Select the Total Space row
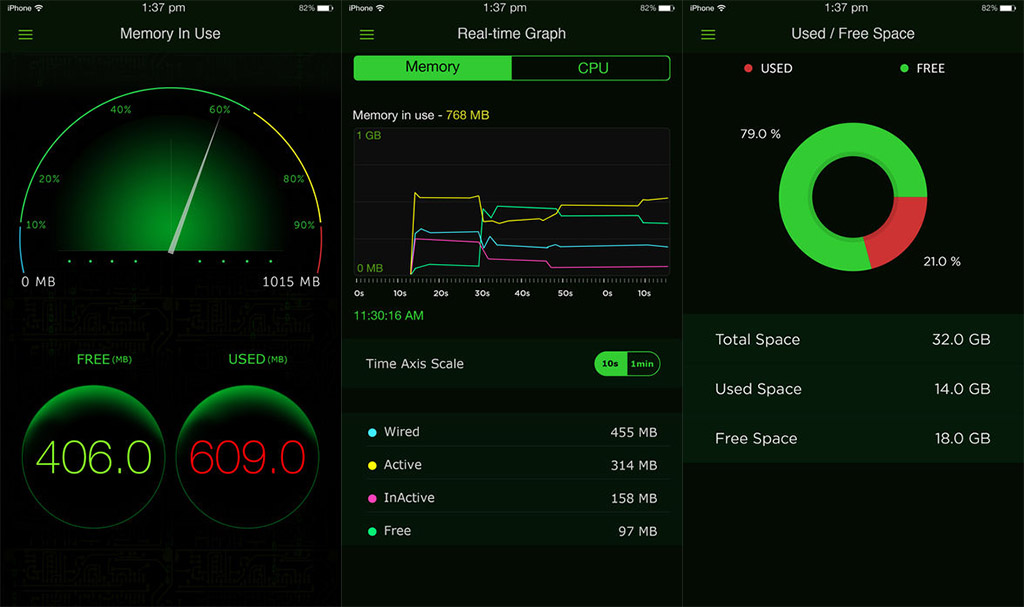Viewport: 1024px width, 607px height. click(x=852, y=340)
